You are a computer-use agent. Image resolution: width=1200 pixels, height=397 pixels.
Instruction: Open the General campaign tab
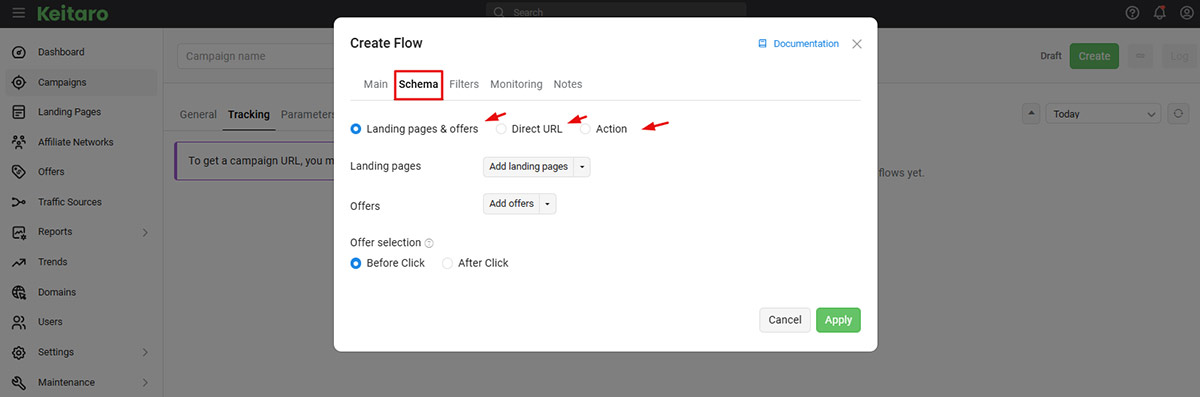pos(198,114)
